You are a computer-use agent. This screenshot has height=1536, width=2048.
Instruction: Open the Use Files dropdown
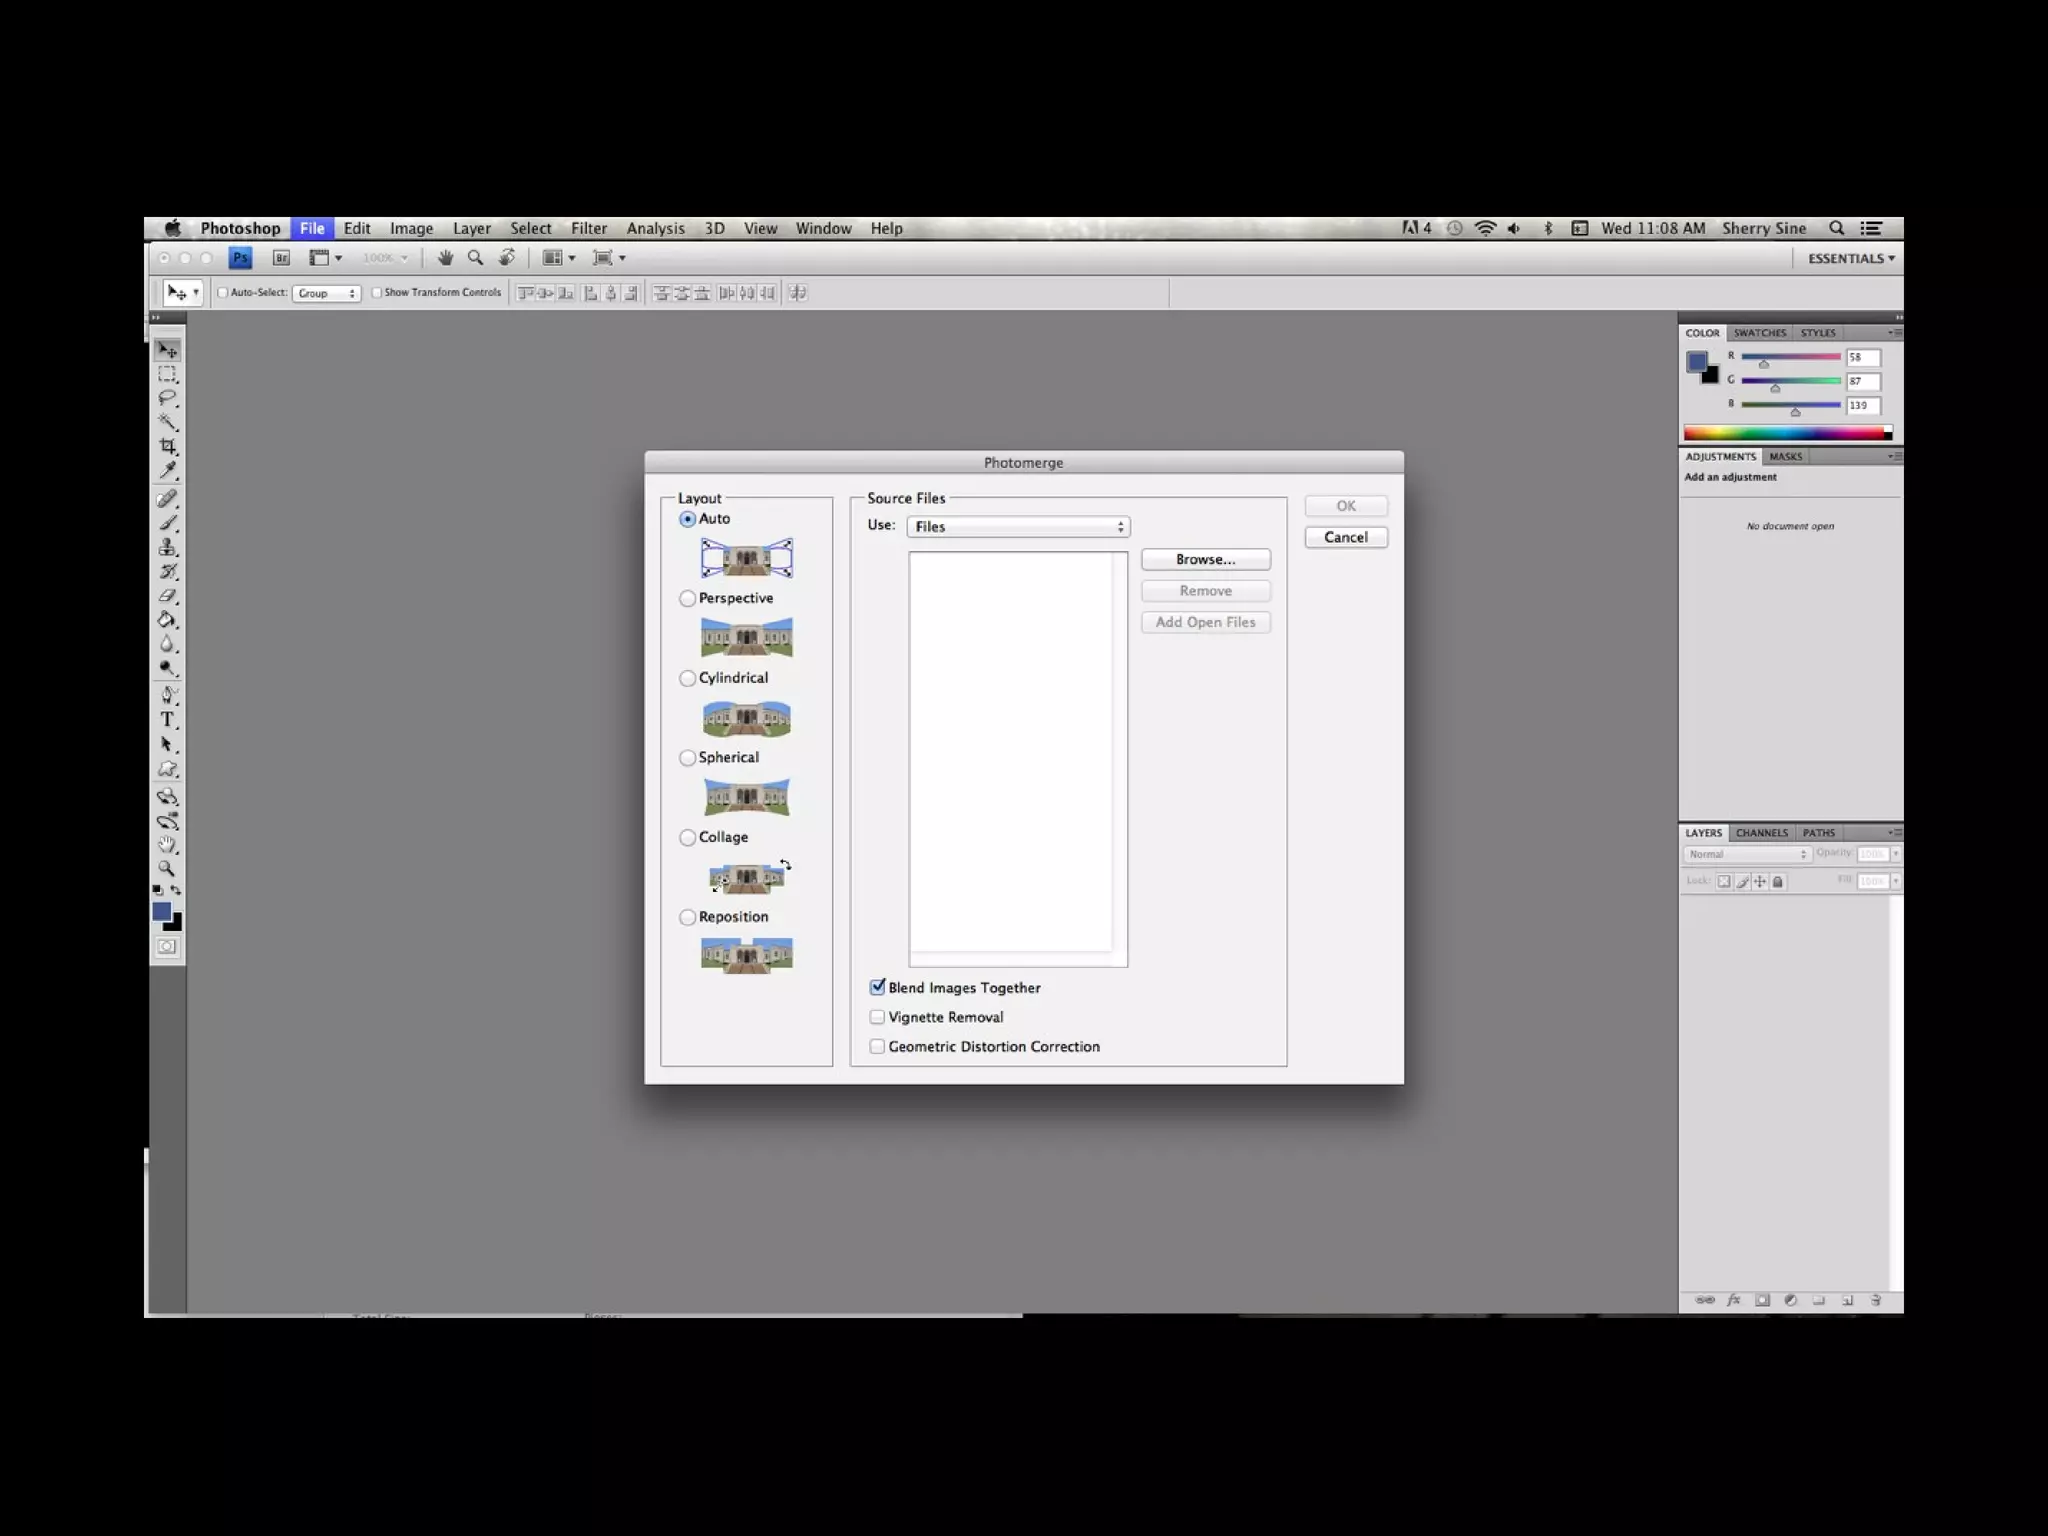pos(1018,527)
